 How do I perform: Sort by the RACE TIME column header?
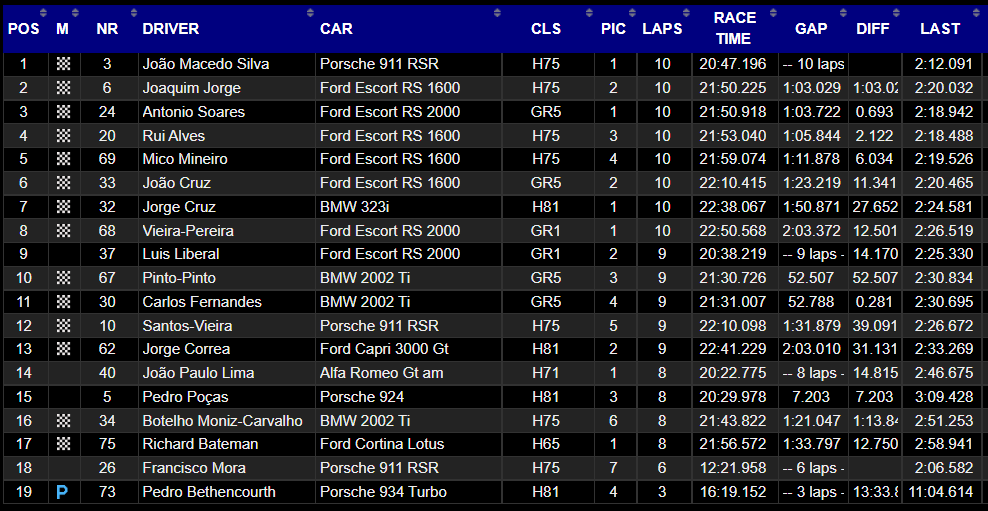[x=733, y=29]
